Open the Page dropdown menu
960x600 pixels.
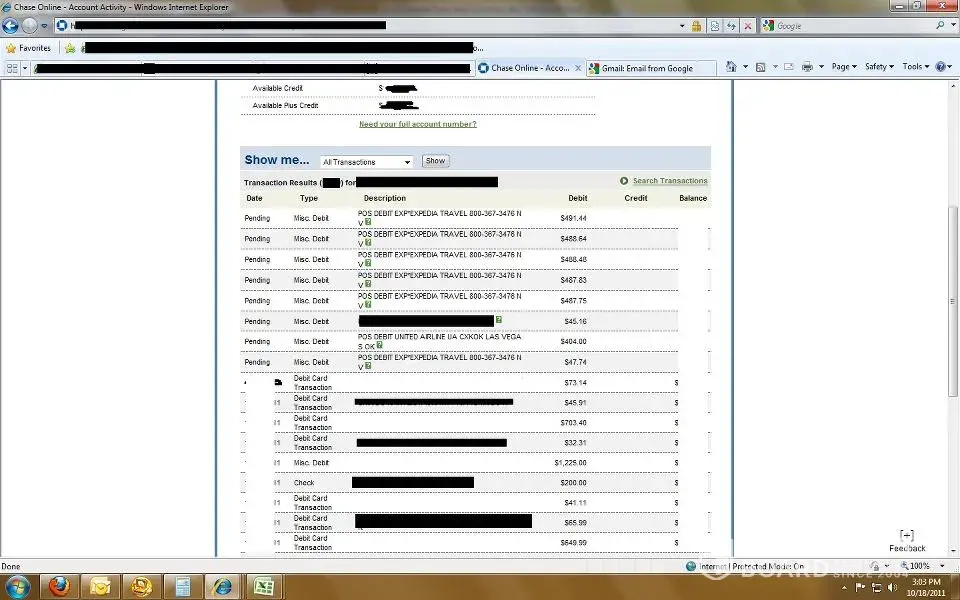point(844,67)
